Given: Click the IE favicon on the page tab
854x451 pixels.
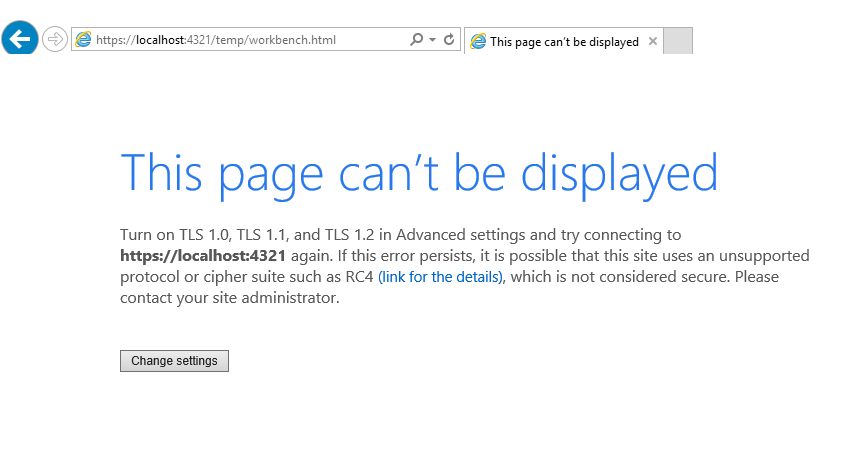Looking at the screenshot, I should [x=478, y=42].
